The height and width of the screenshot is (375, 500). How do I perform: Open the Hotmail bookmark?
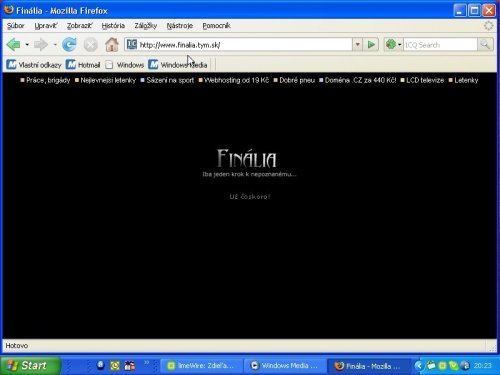83,65
